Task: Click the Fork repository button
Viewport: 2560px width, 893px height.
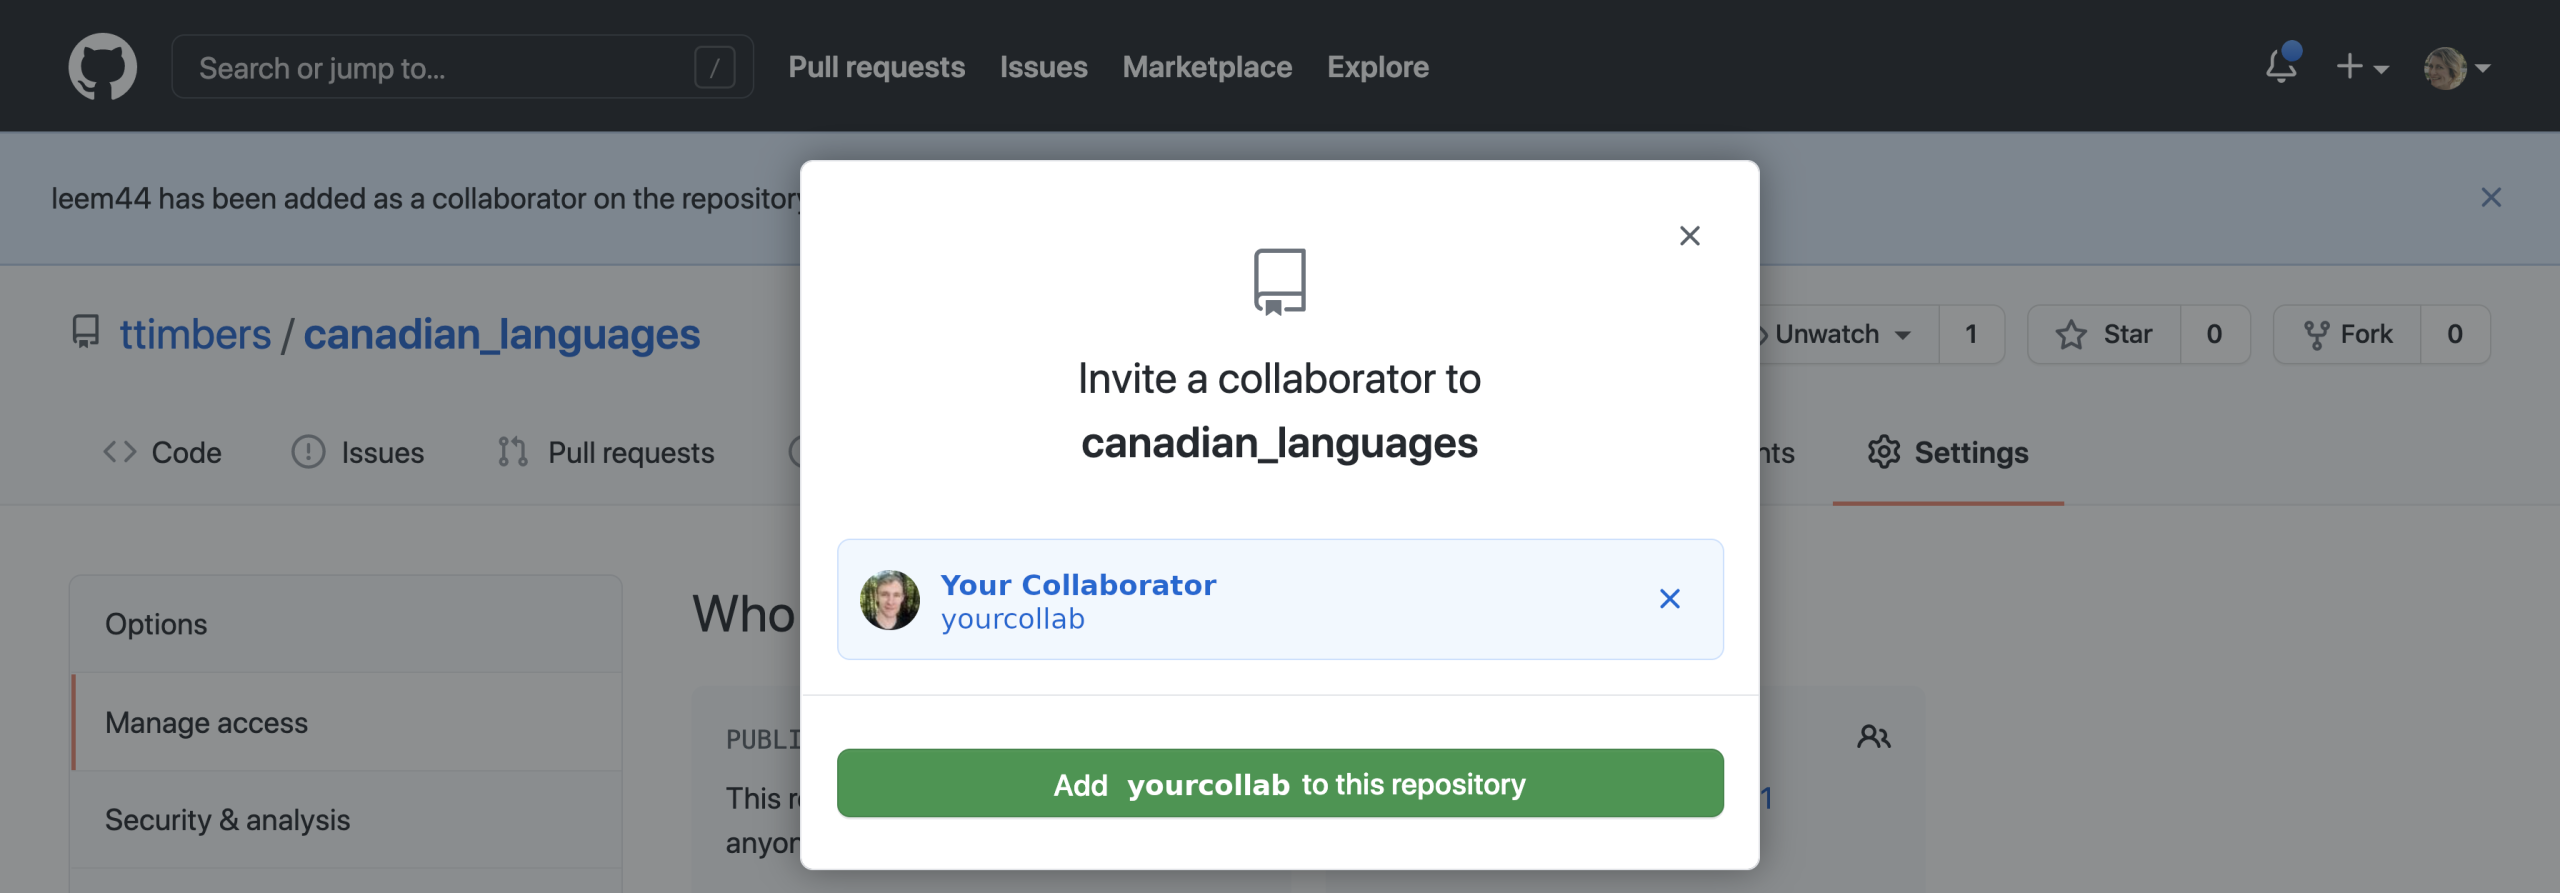Action: [2347, 334]
